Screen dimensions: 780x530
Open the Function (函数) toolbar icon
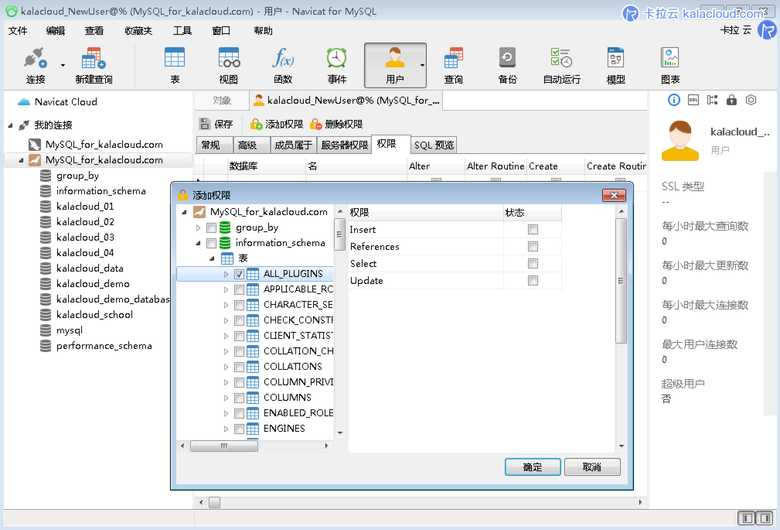(x=283, y=65)
